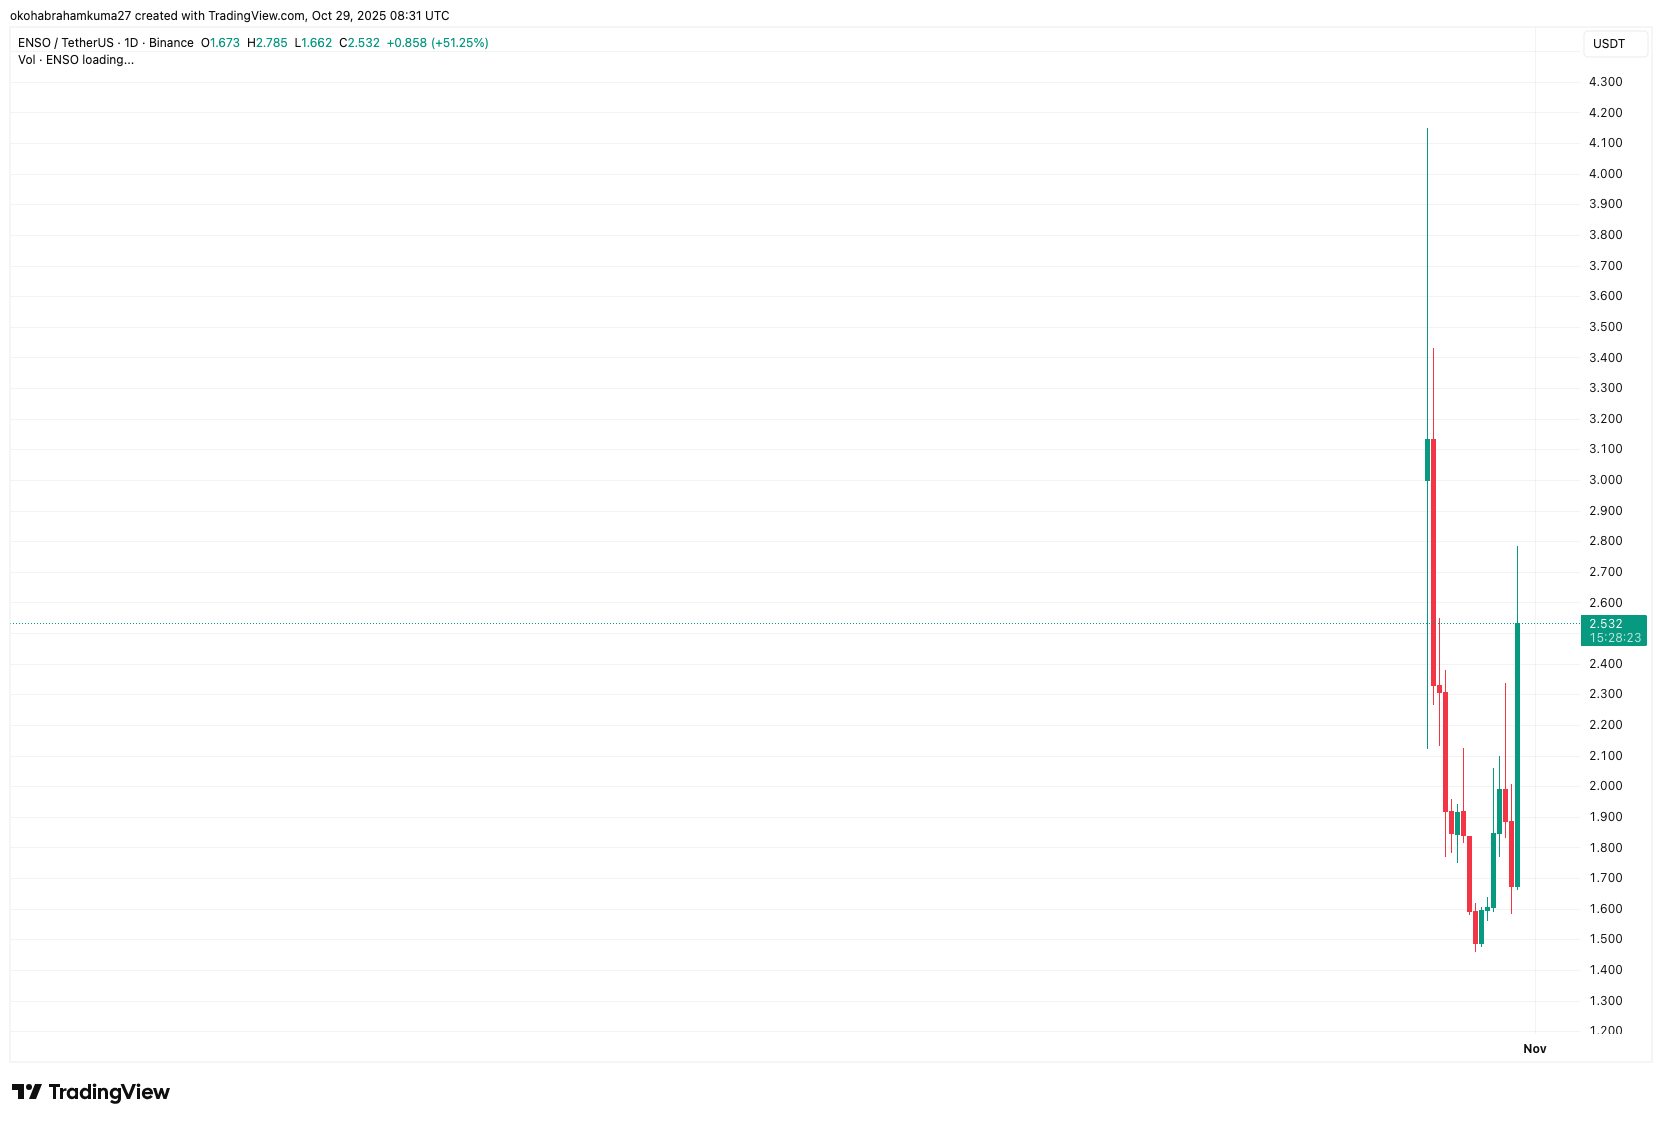The height and width of the screenshot is (1122, 1662).
Task: Click the tall red candle body near 3.100
Action: [1433, 560]
